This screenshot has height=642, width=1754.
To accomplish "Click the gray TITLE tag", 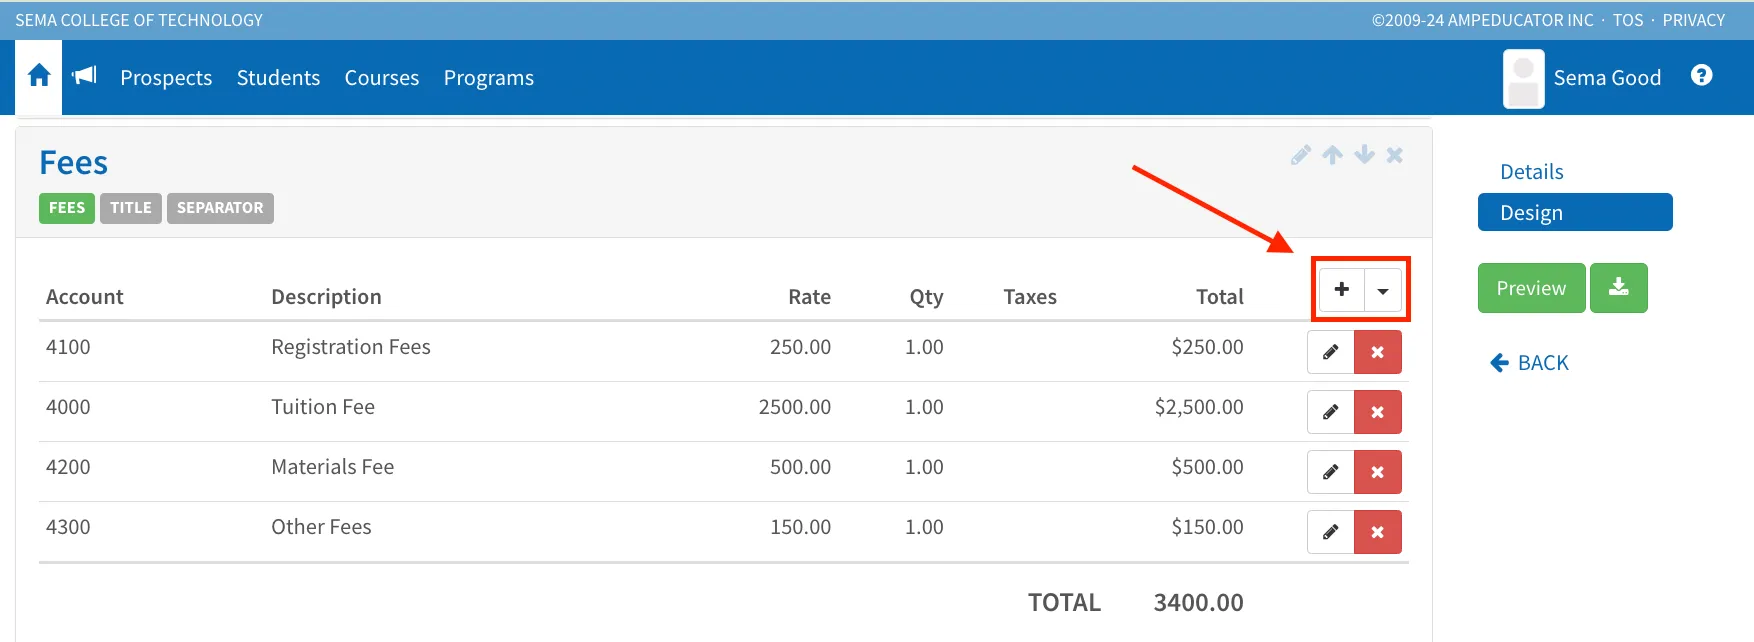I will pyautogui.click(x=131, y=208).
